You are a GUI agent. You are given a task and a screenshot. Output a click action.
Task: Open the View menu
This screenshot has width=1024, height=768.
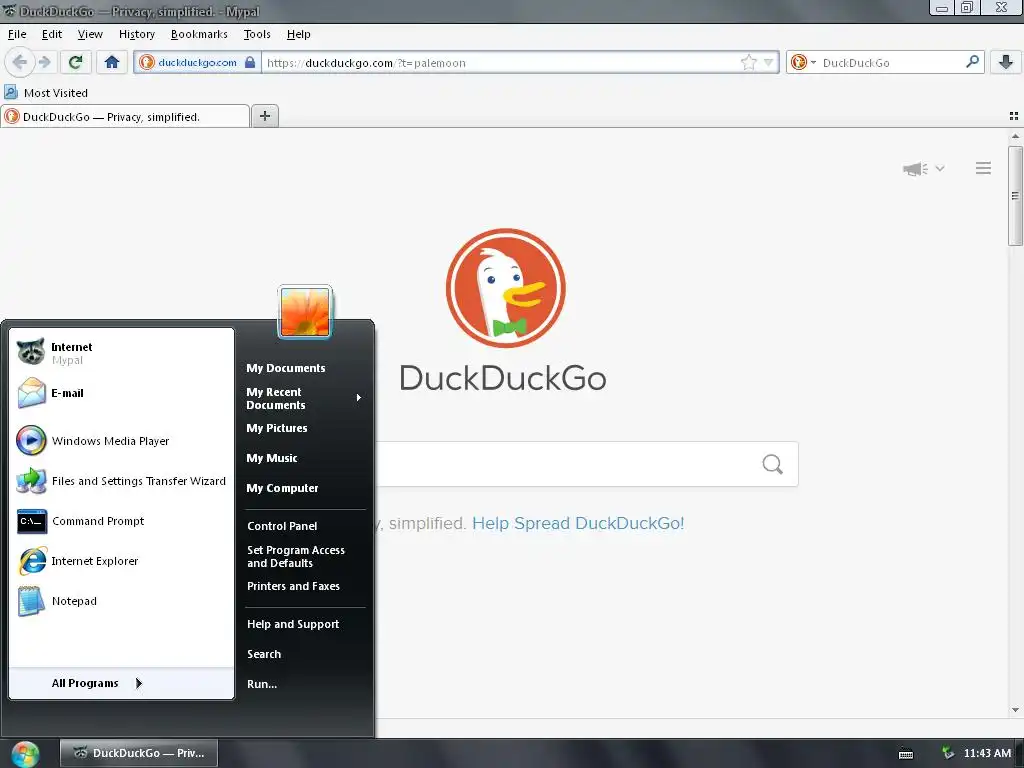tap(89, 34)
